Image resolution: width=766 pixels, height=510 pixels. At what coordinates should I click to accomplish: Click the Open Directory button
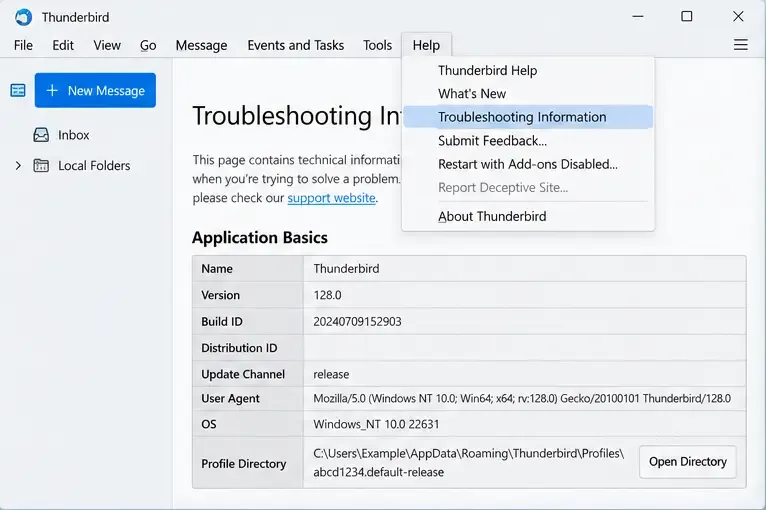tap(687, 462)
